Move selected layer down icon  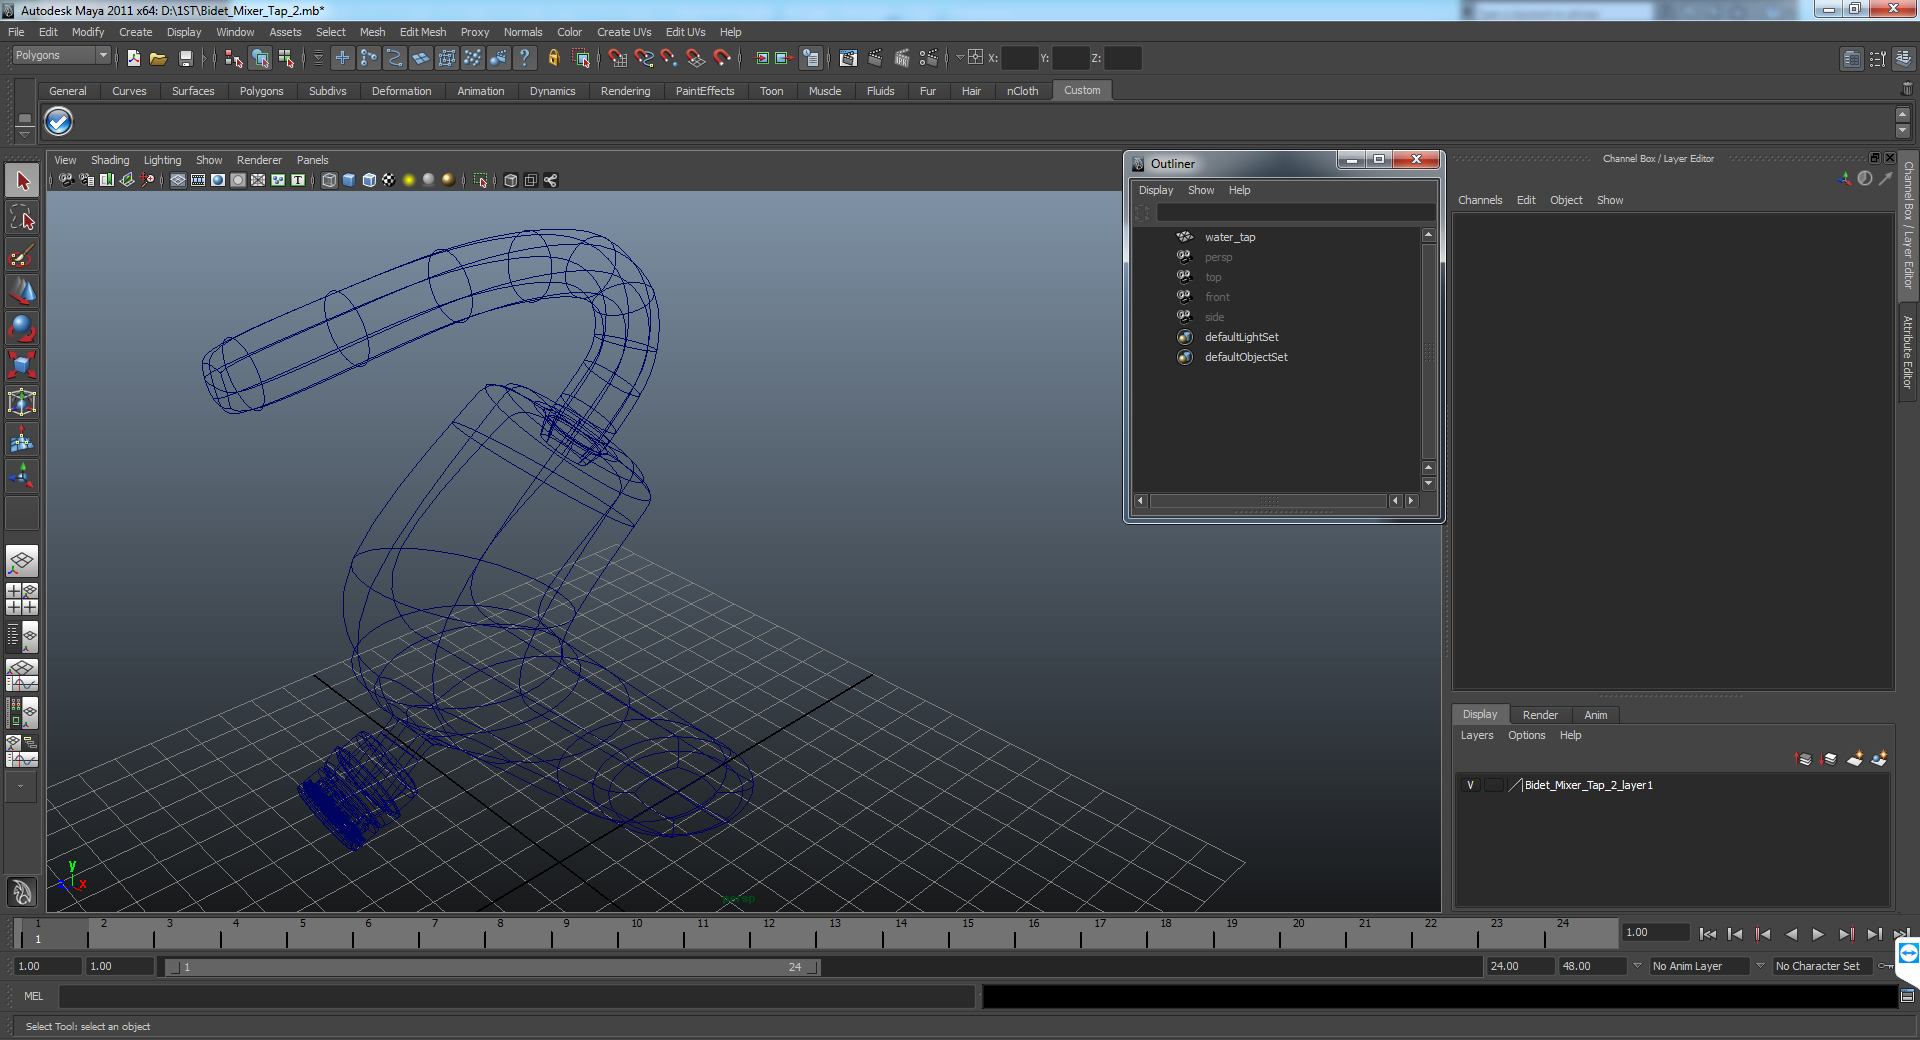click(1829, 759)
